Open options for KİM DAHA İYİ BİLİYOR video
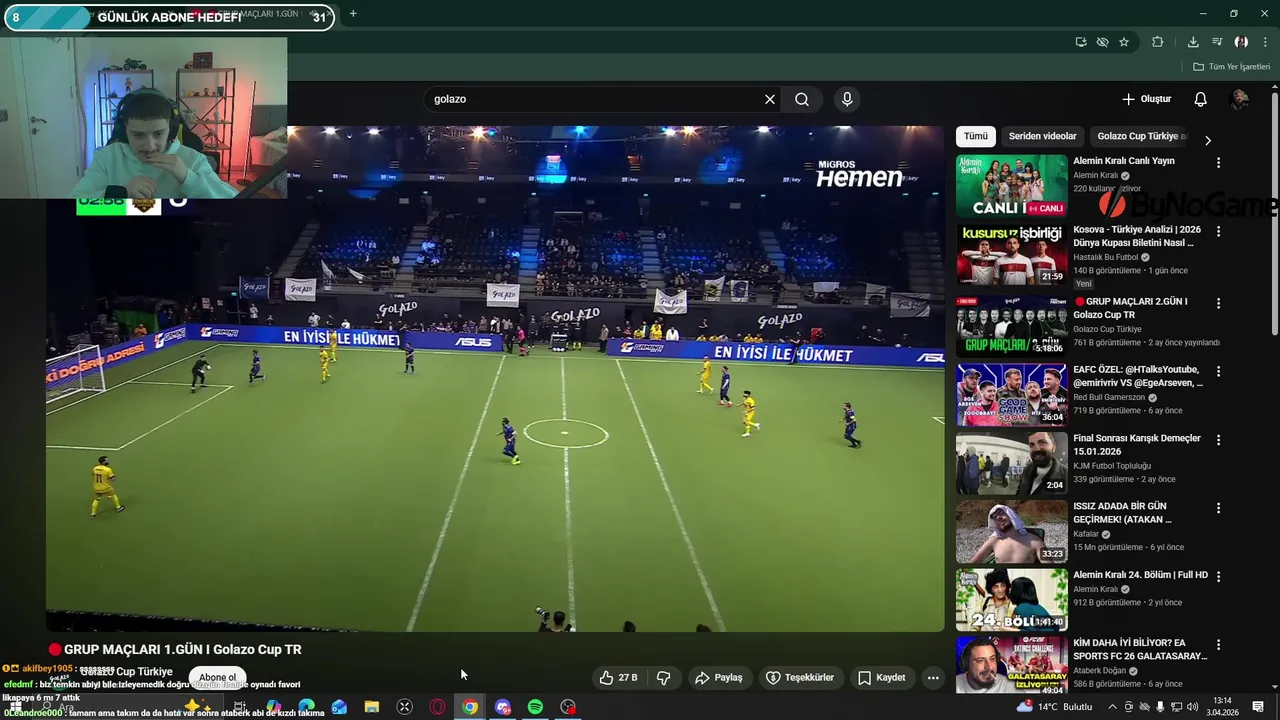The image size is (1280, 720). point(1218,645)
